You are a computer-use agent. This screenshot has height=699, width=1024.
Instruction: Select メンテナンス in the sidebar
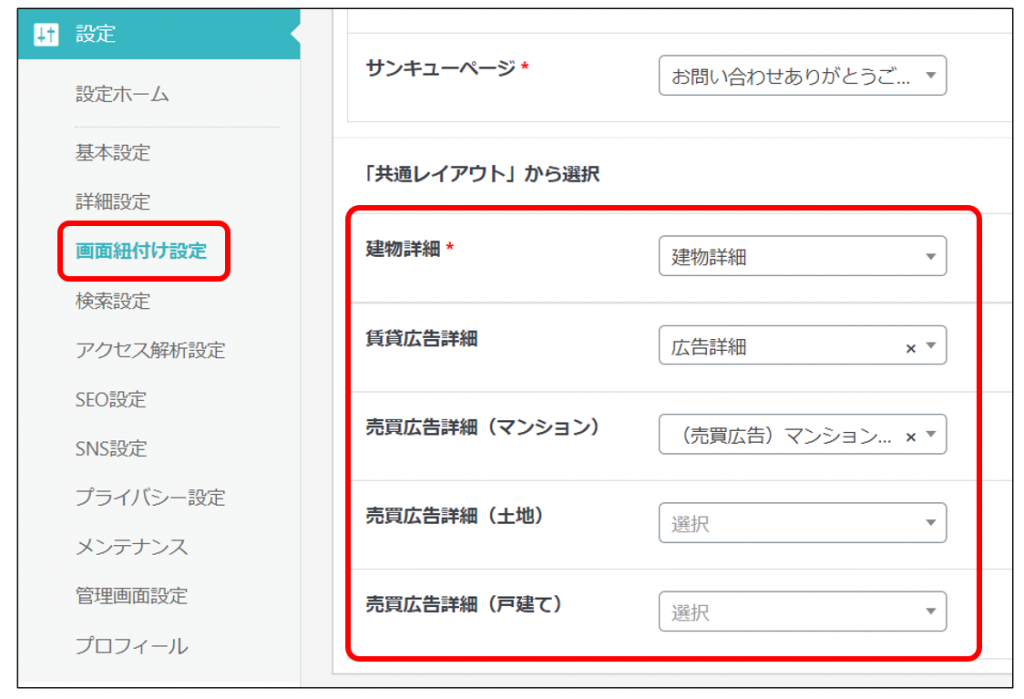[131, 547]
